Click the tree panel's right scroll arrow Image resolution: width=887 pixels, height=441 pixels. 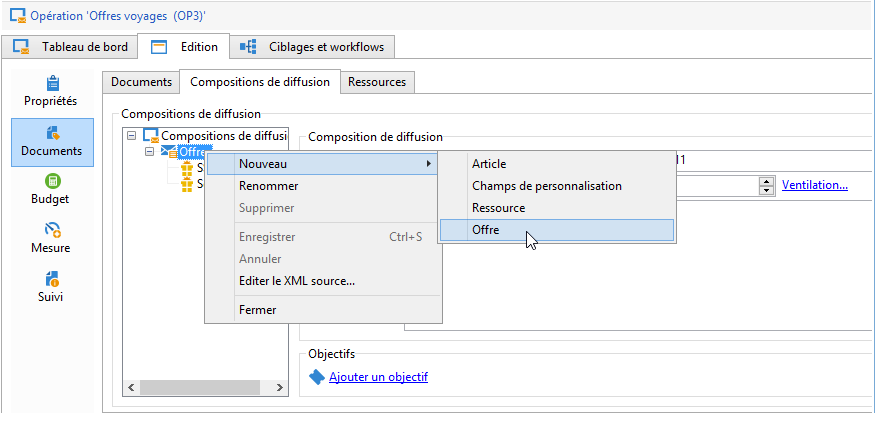(x=280, y=387)
